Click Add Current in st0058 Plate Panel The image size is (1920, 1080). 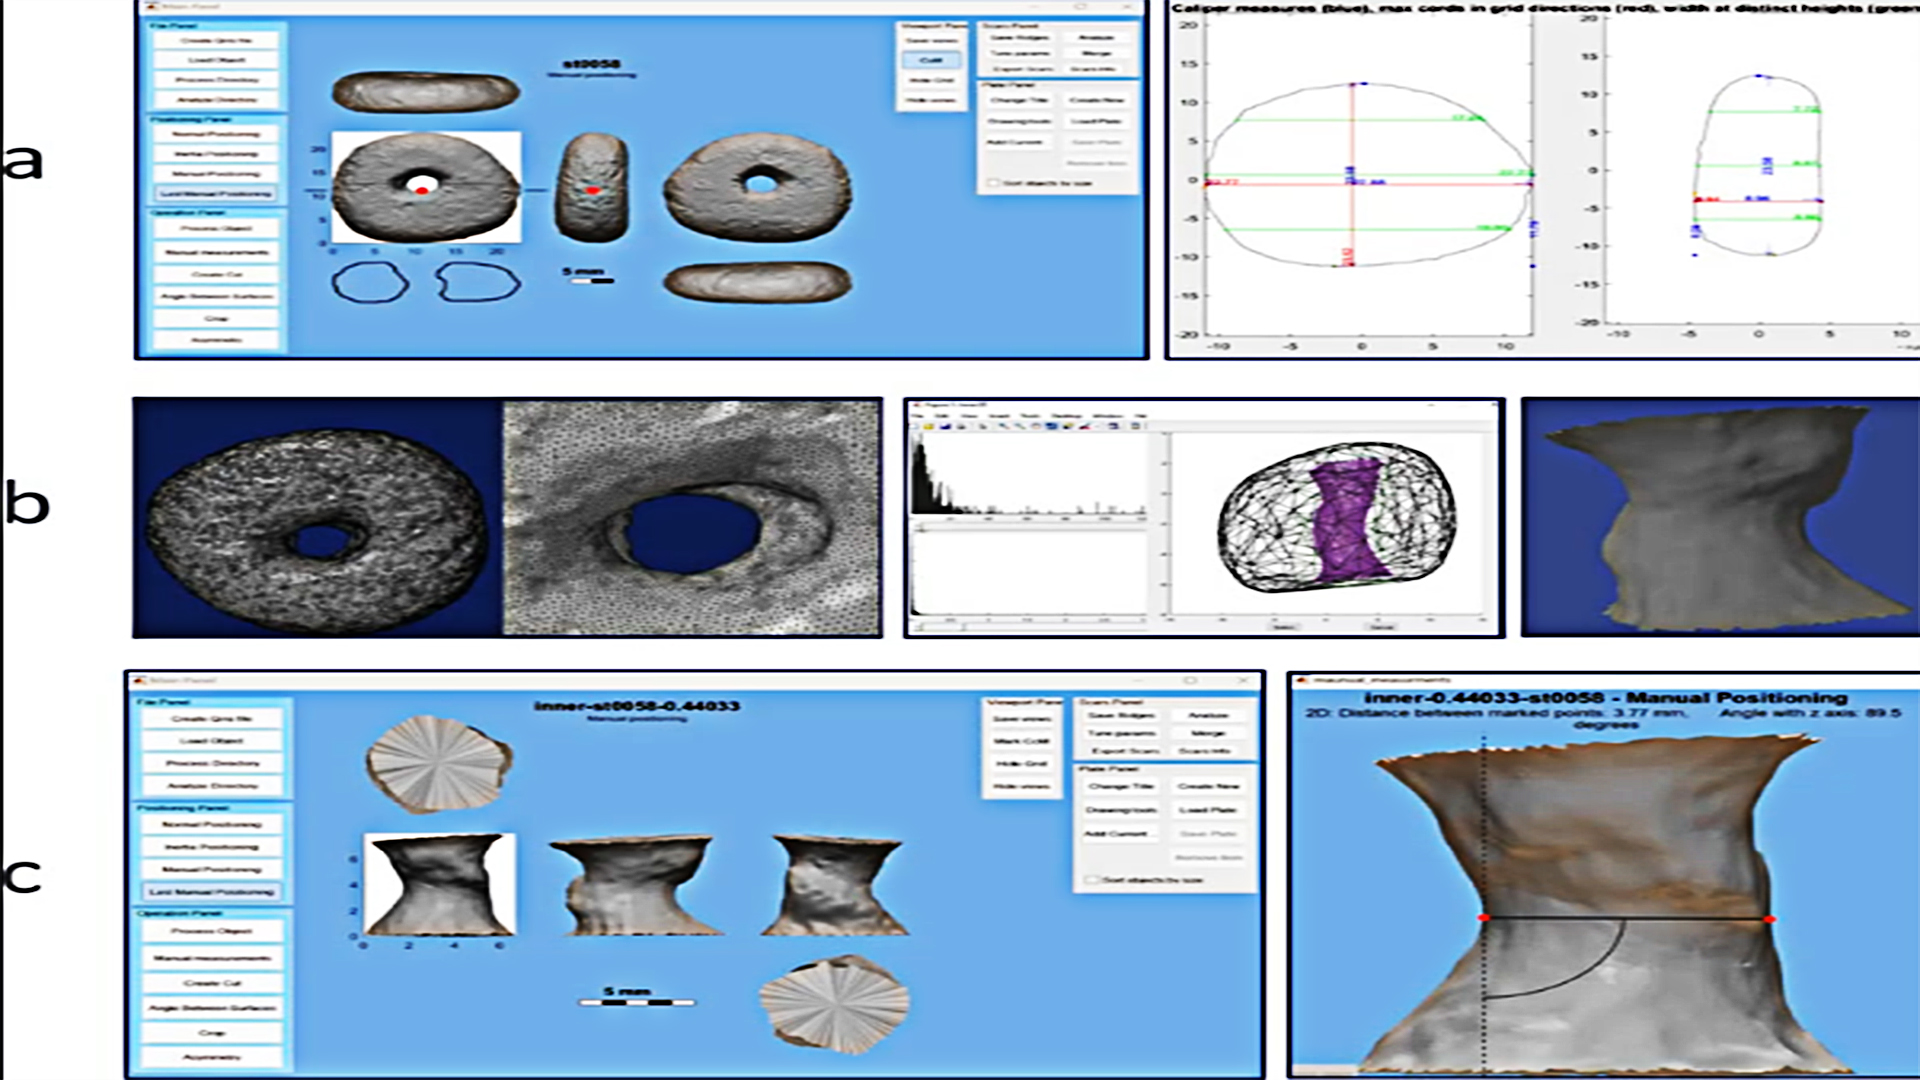pyautogui.click(x=1019, y=142)
